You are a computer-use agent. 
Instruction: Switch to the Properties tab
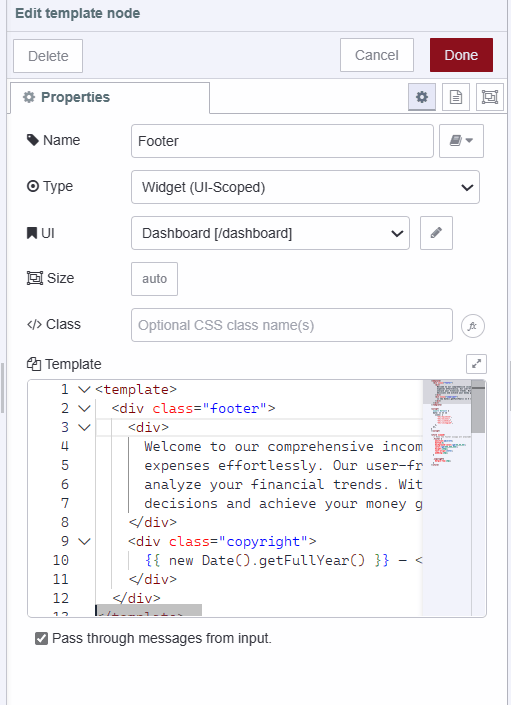click(x=109, y=97)
